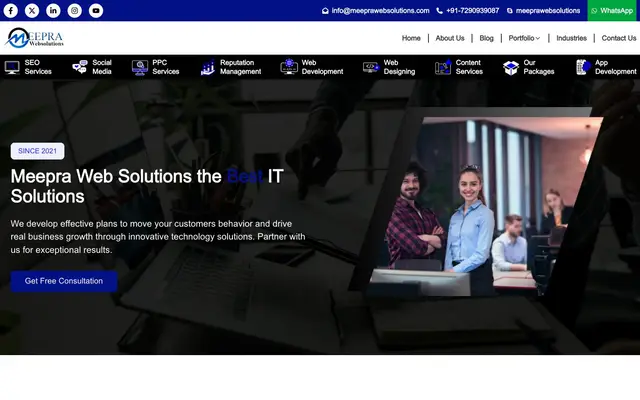Go to the Home page
The image size is (640, 400).
(411, 38)
